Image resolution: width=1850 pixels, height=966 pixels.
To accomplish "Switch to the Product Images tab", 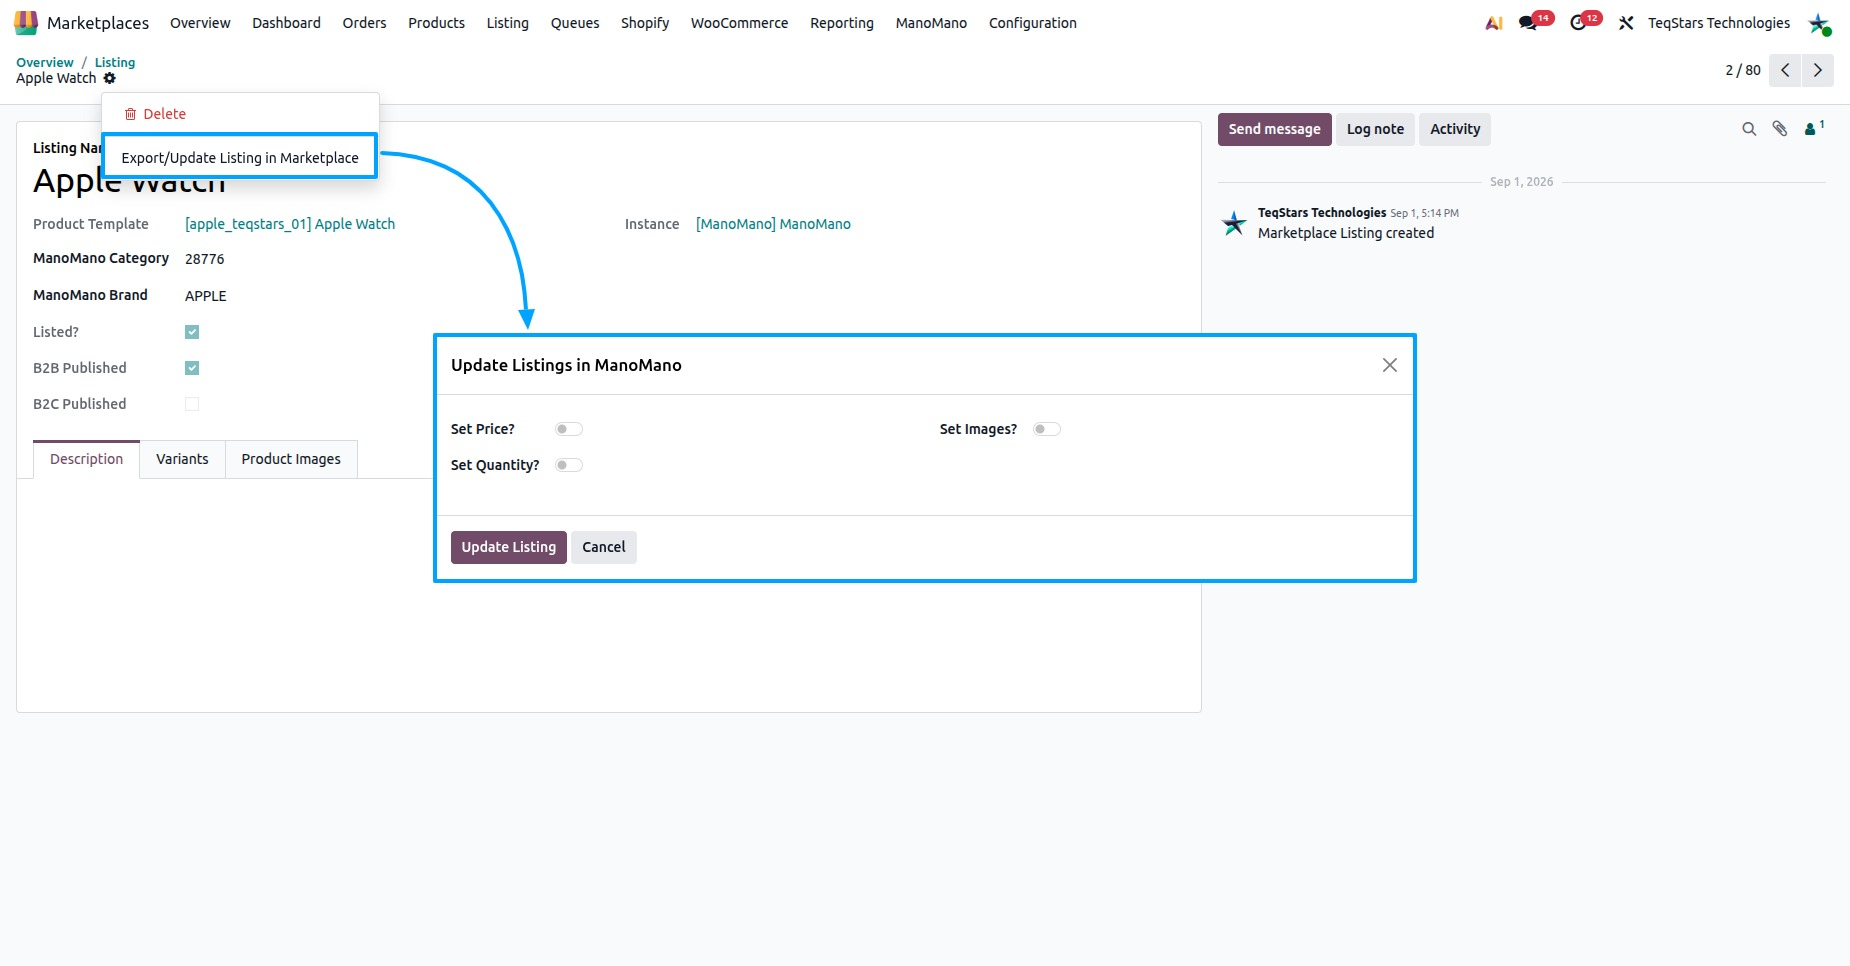I will tap(291, 459).
